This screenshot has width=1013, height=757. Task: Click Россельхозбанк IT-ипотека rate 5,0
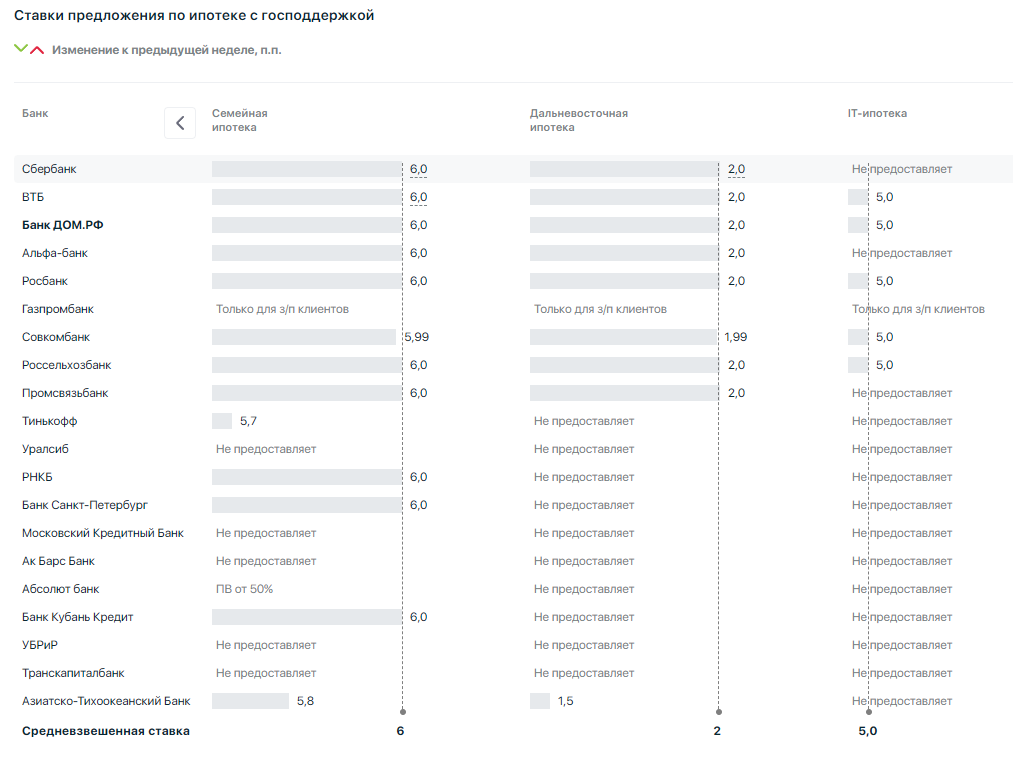pyautogui.click(x=884, y=365)
